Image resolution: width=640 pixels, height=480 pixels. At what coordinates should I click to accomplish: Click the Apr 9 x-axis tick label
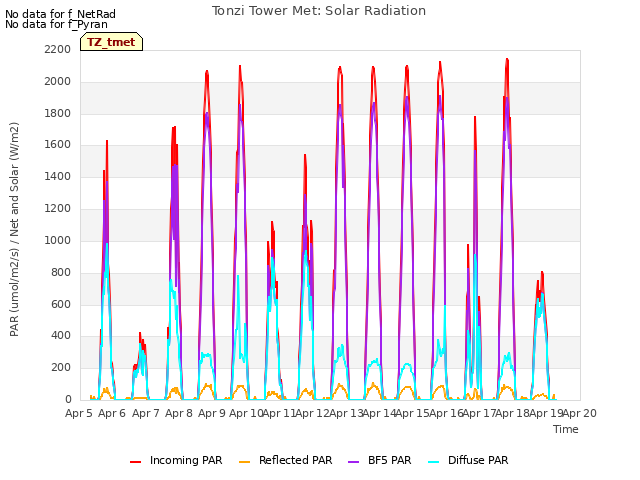[212, 413]
